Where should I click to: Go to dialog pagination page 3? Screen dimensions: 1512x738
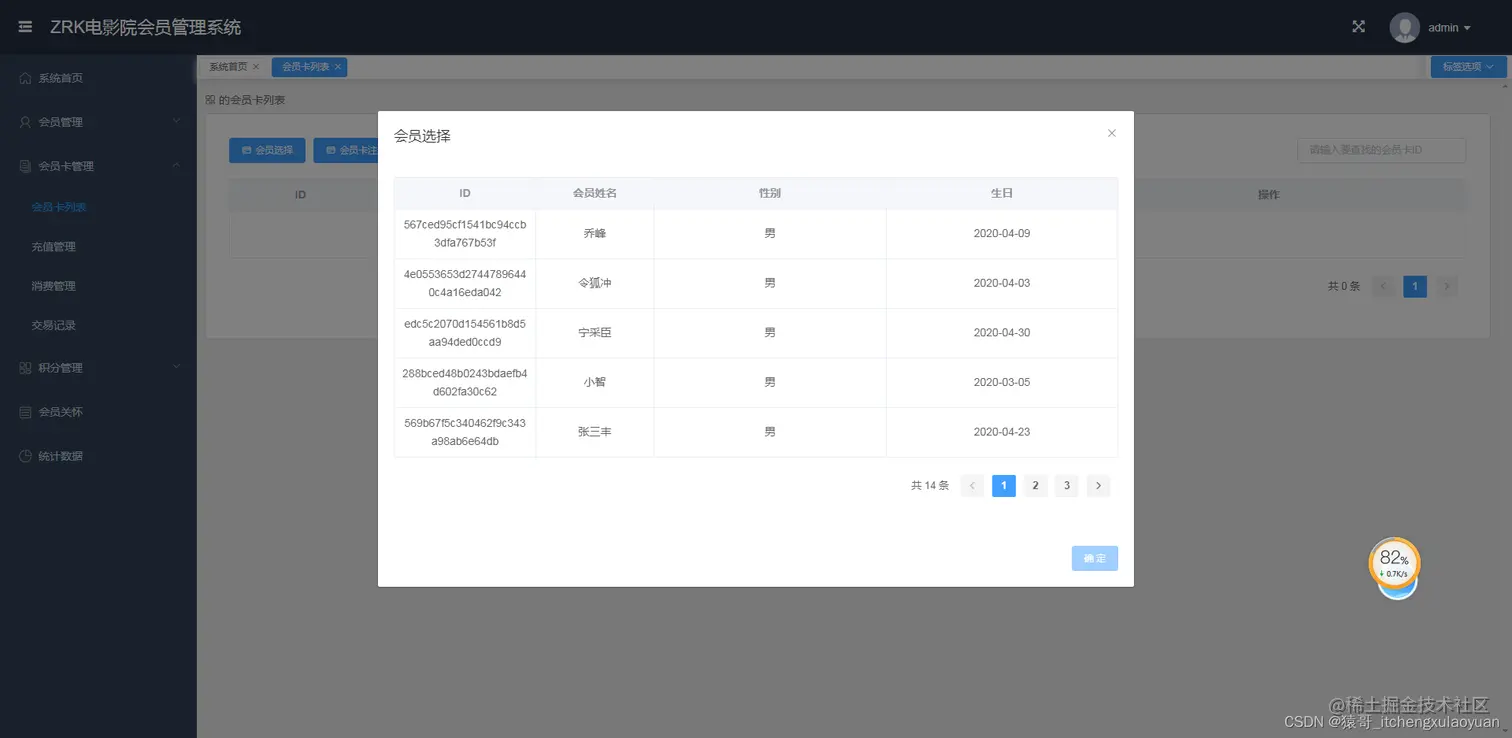click(x=1067, y=486)
